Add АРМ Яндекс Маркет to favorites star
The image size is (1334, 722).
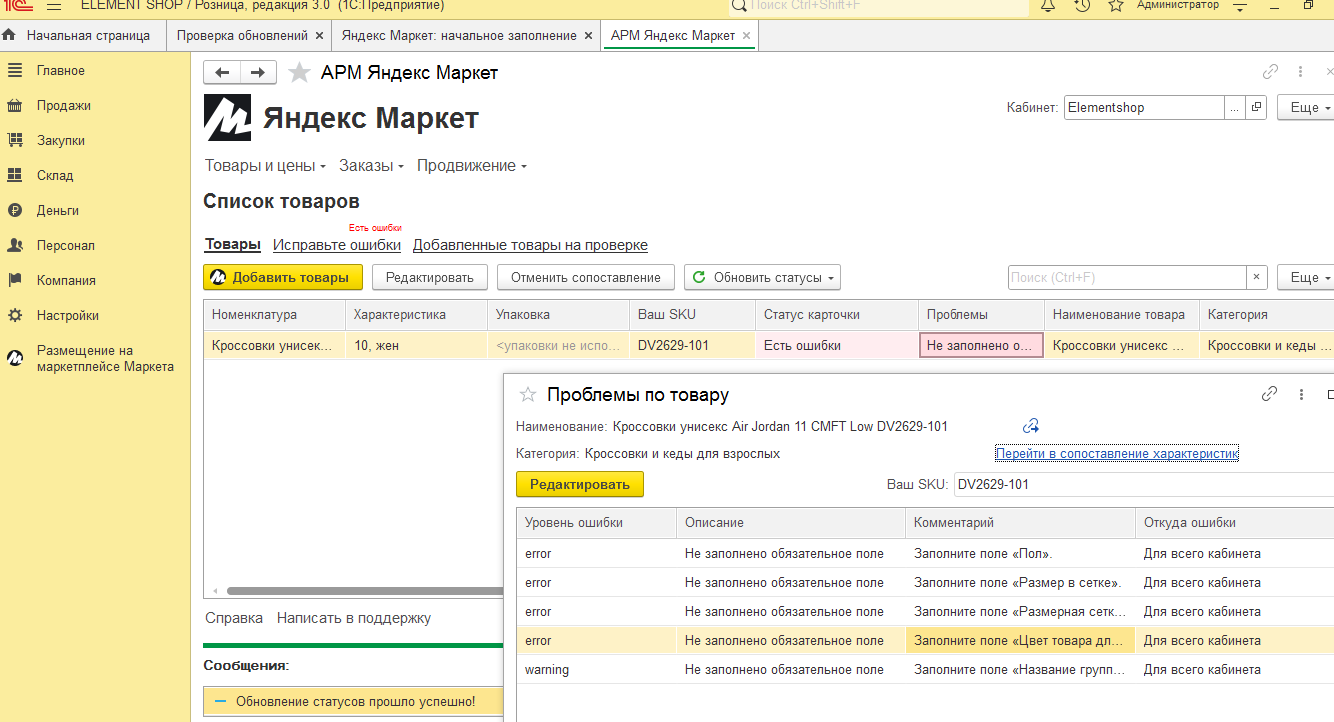299,72
